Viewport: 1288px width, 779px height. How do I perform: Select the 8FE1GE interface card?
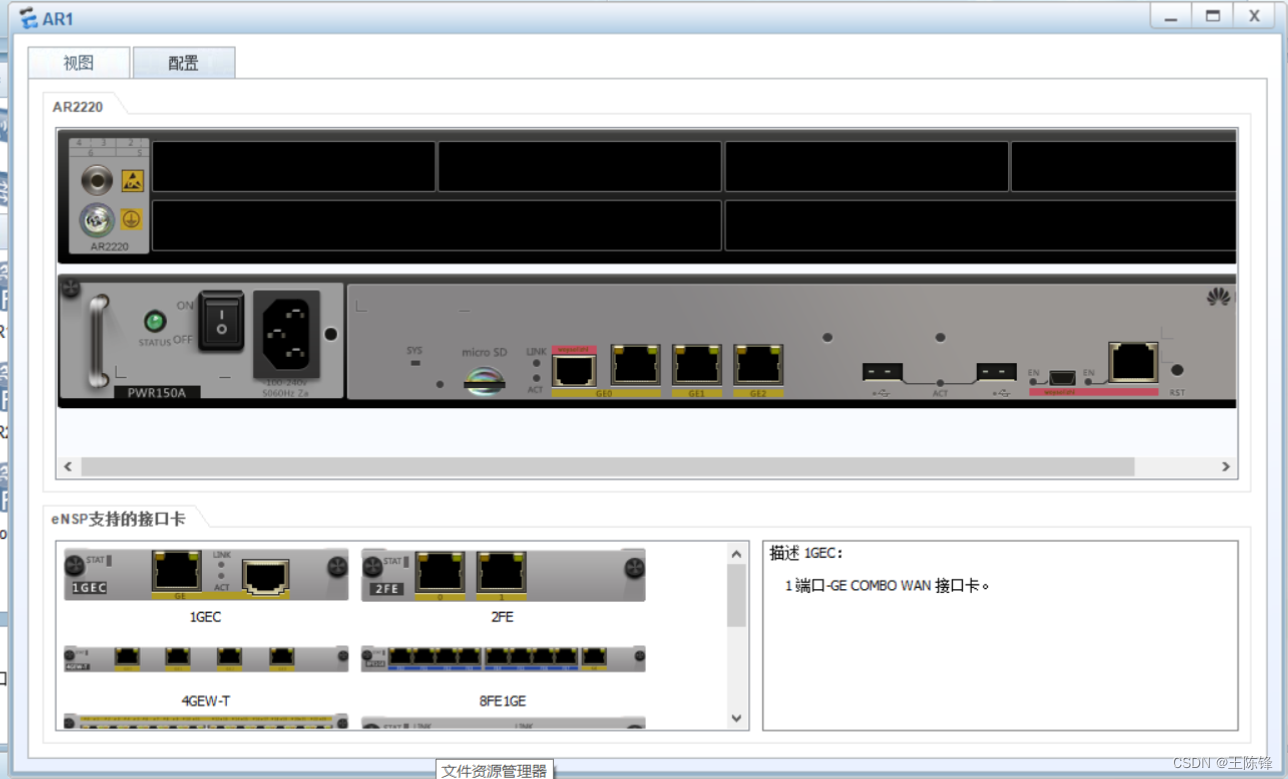[x=503, y=658]
